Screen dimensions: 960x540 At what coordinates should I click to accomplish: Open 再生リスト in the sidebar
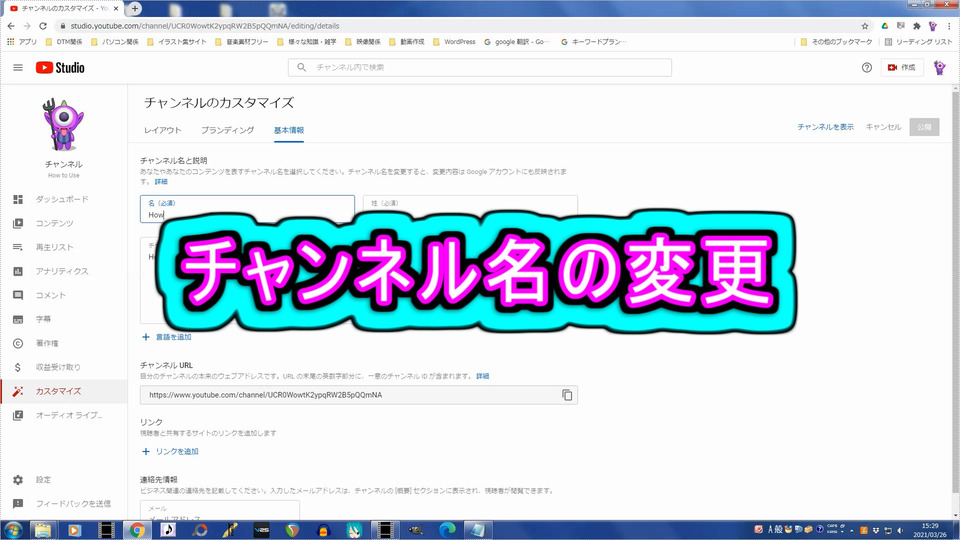tap(64, 247)
